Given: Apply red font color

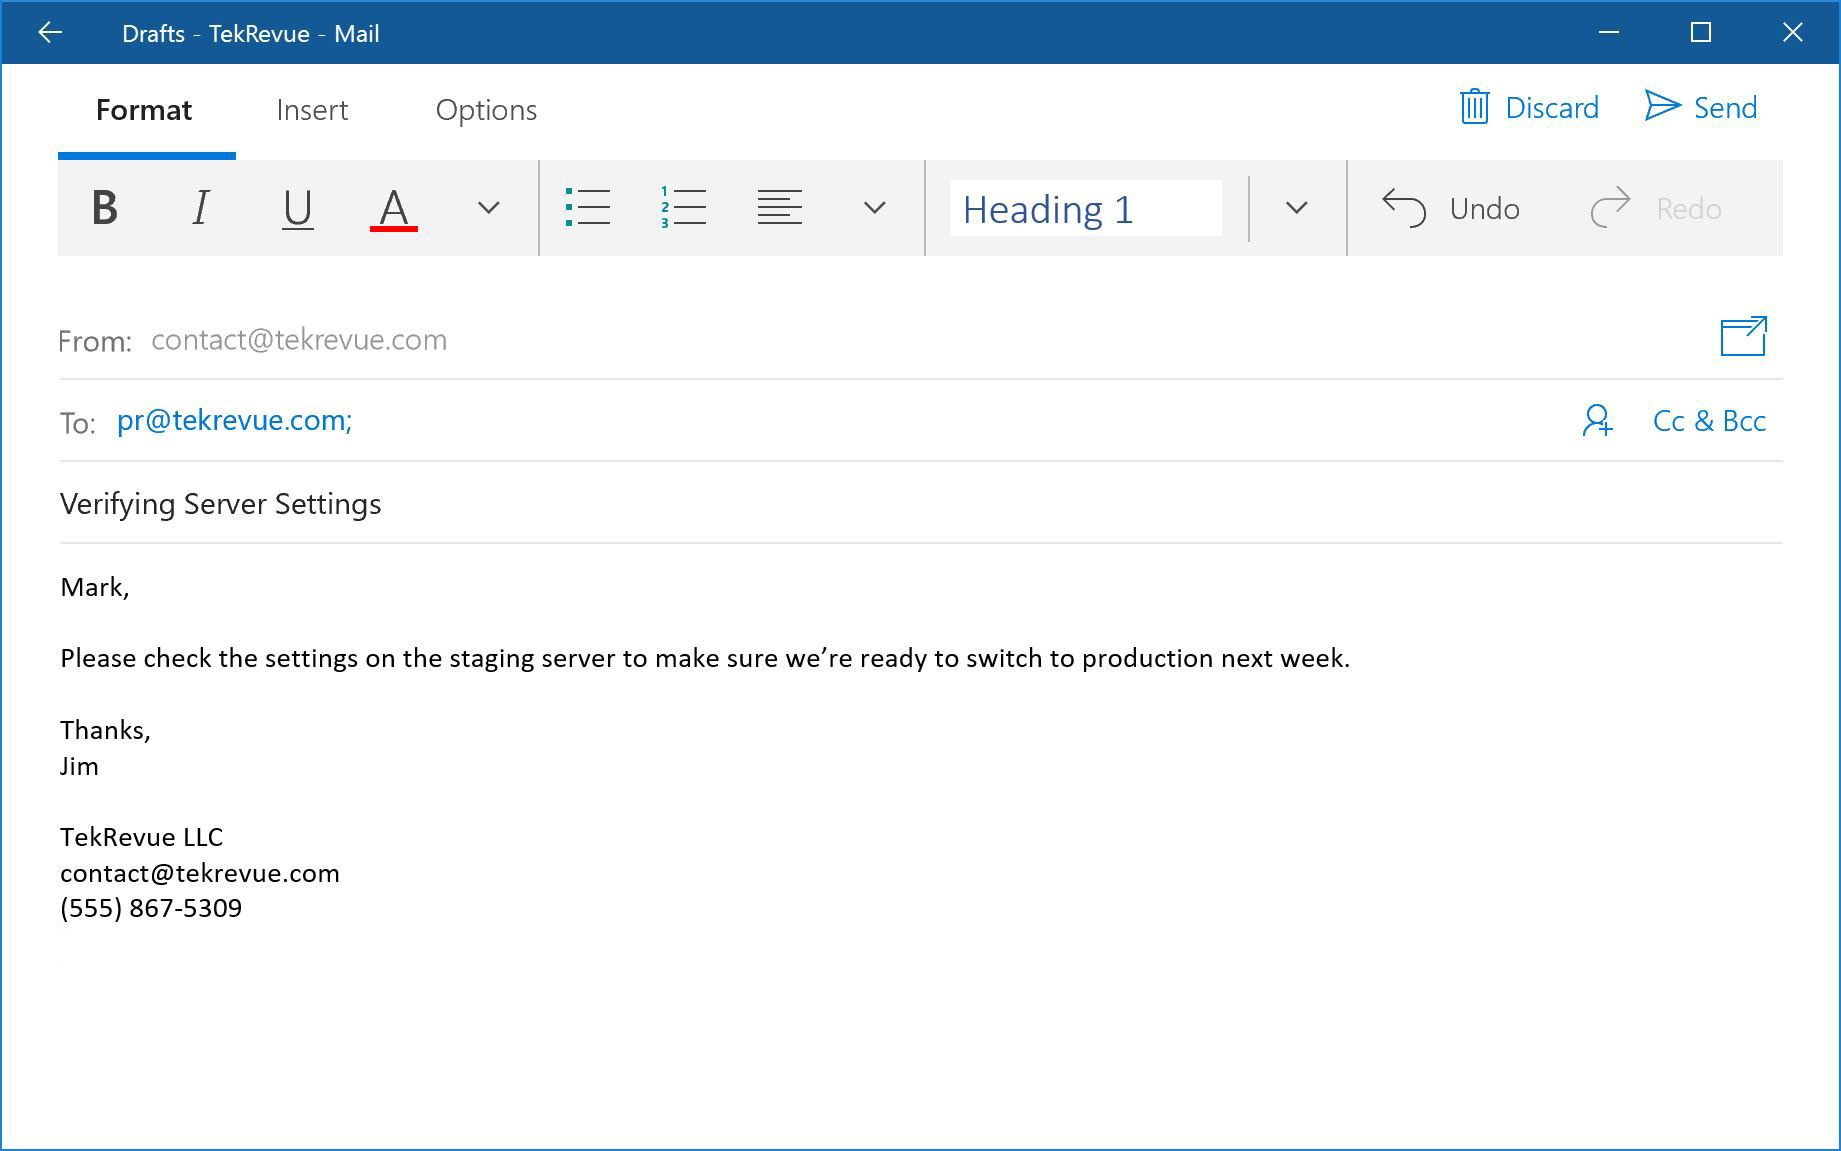Looking at the screenshot, I should point(394,209).
